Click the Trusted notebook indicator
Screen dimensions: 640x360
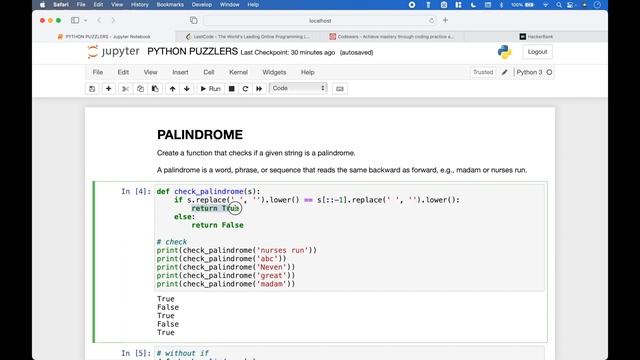point(483,72)
